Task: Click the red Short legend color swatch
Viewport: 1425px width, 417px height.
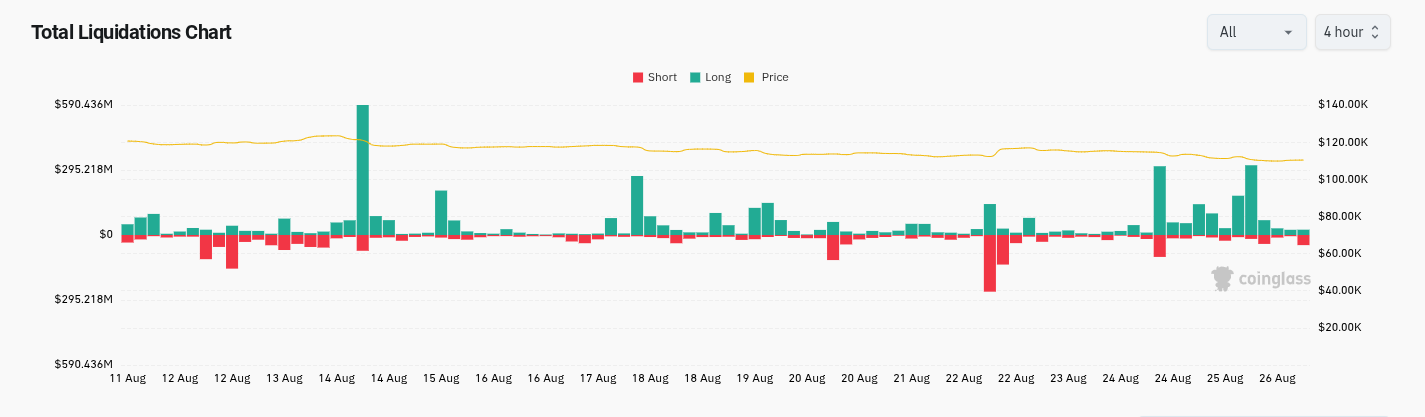Action: point(637,77)
